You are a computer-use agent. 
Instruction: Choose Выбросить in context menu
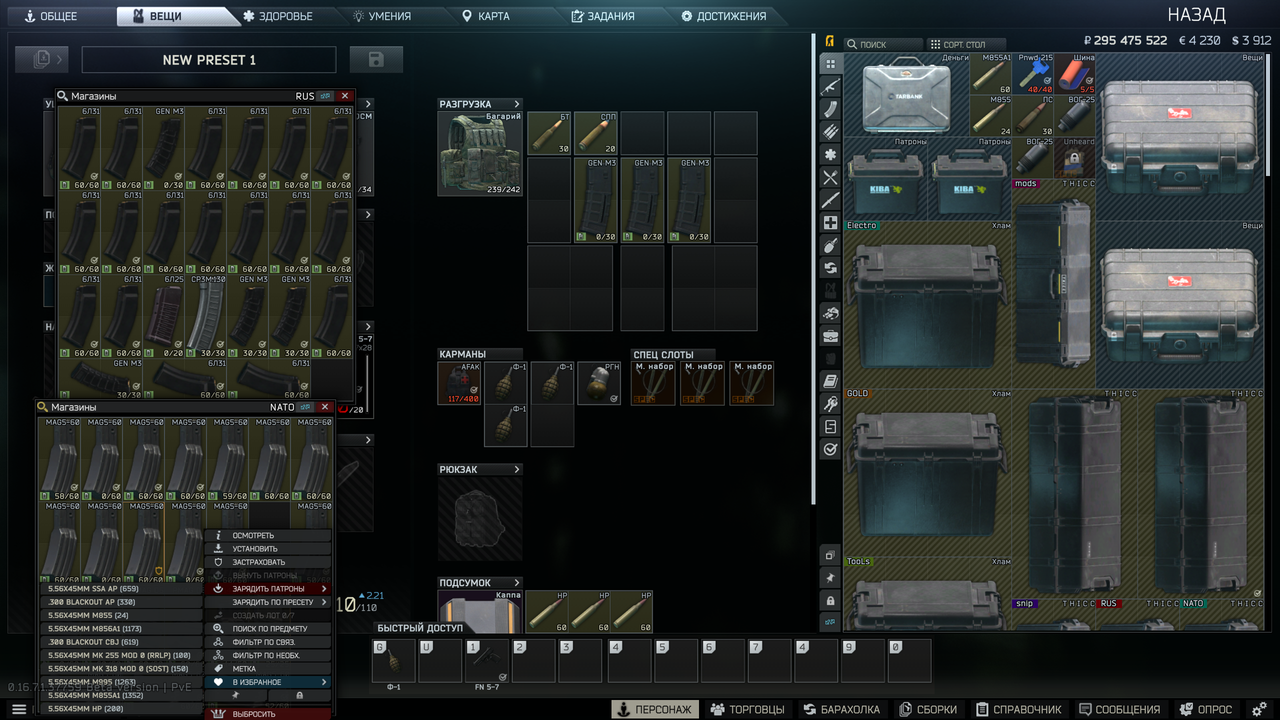[x=268, y=714]
